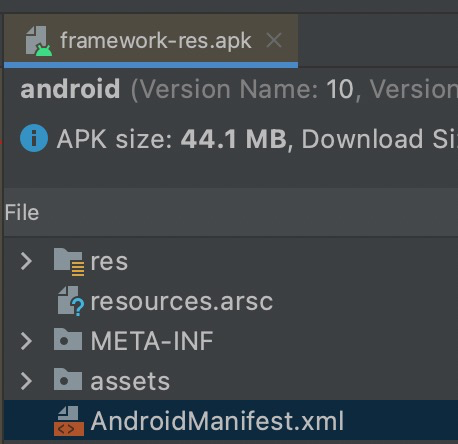Select META-INF in the file tree
Viewport: 458px width, 444px height.
click(152, 341)
